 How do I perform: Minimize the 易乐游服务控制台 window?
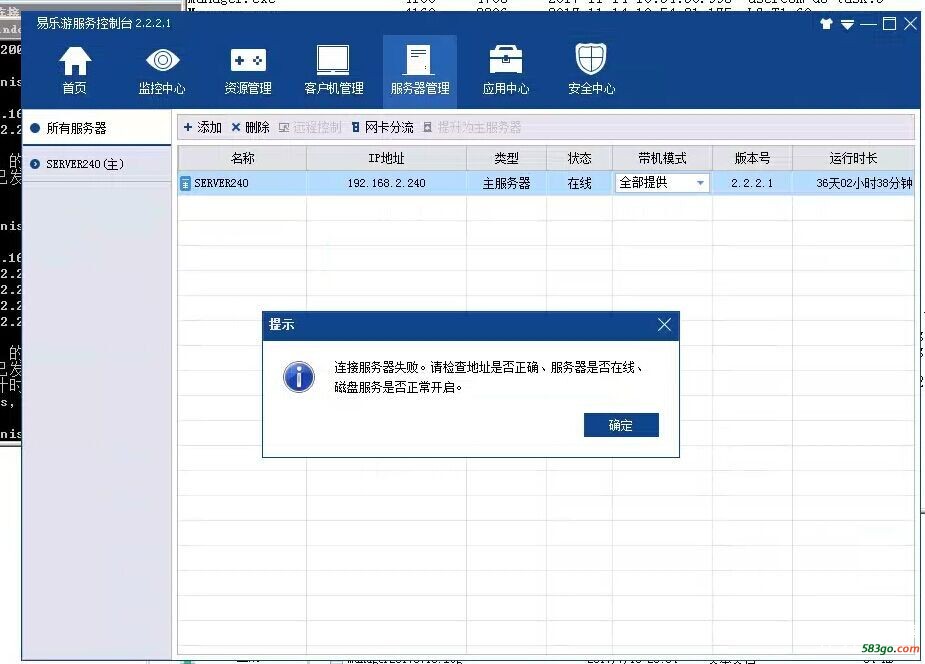pos(868,24)
